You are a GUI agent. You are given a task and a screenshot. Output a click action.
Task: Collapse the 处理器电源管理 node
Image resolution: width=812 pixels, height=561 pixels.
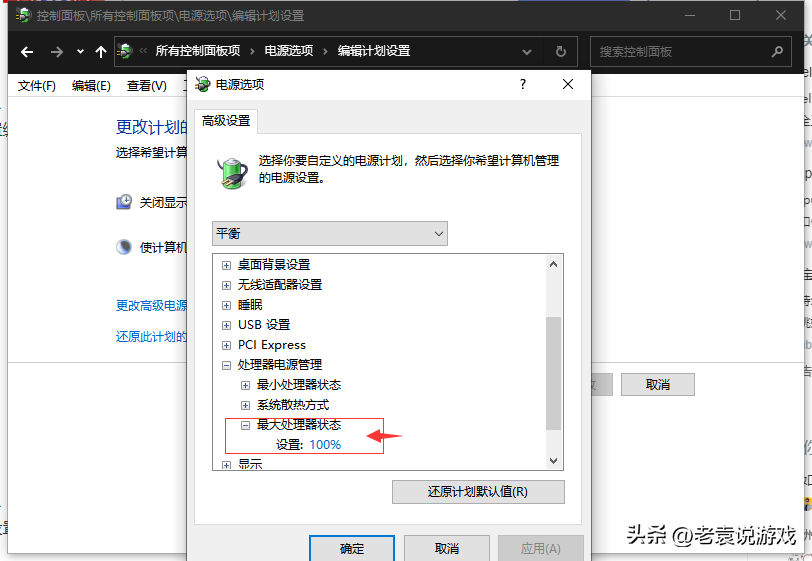[226, 365]
